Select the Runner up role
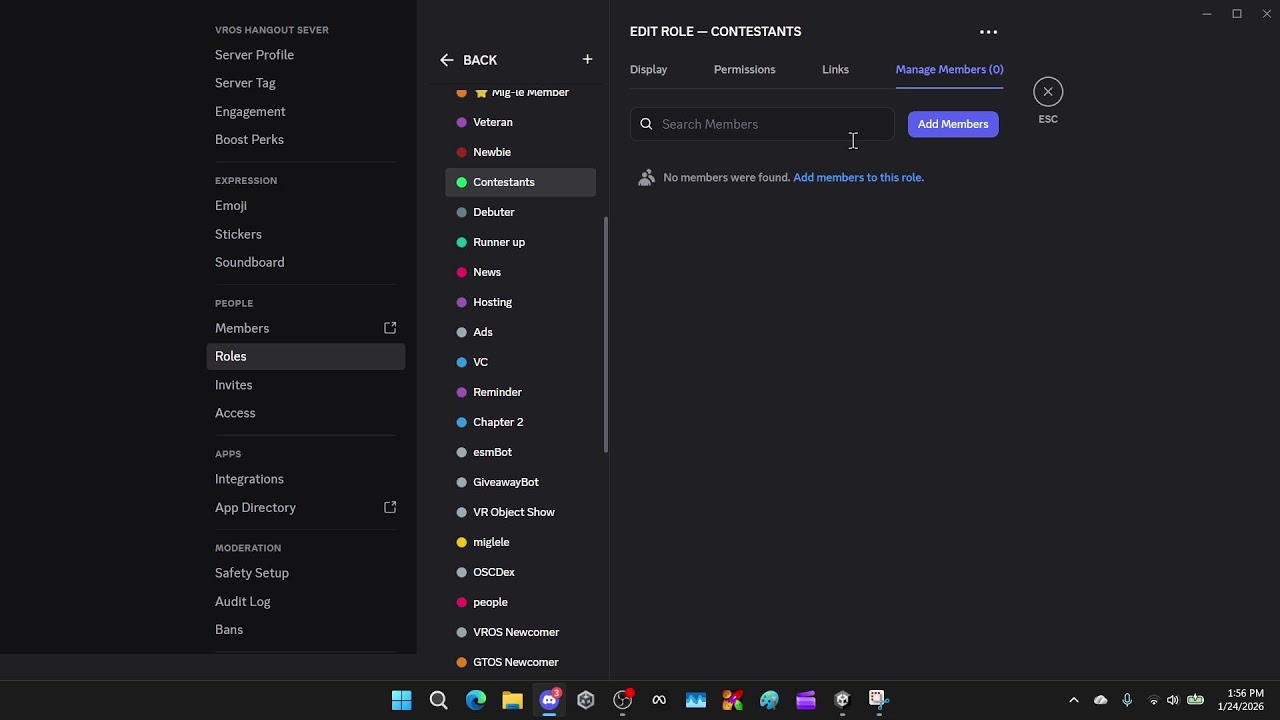The width and height of the screenshot is (1280, 720). 520,242
